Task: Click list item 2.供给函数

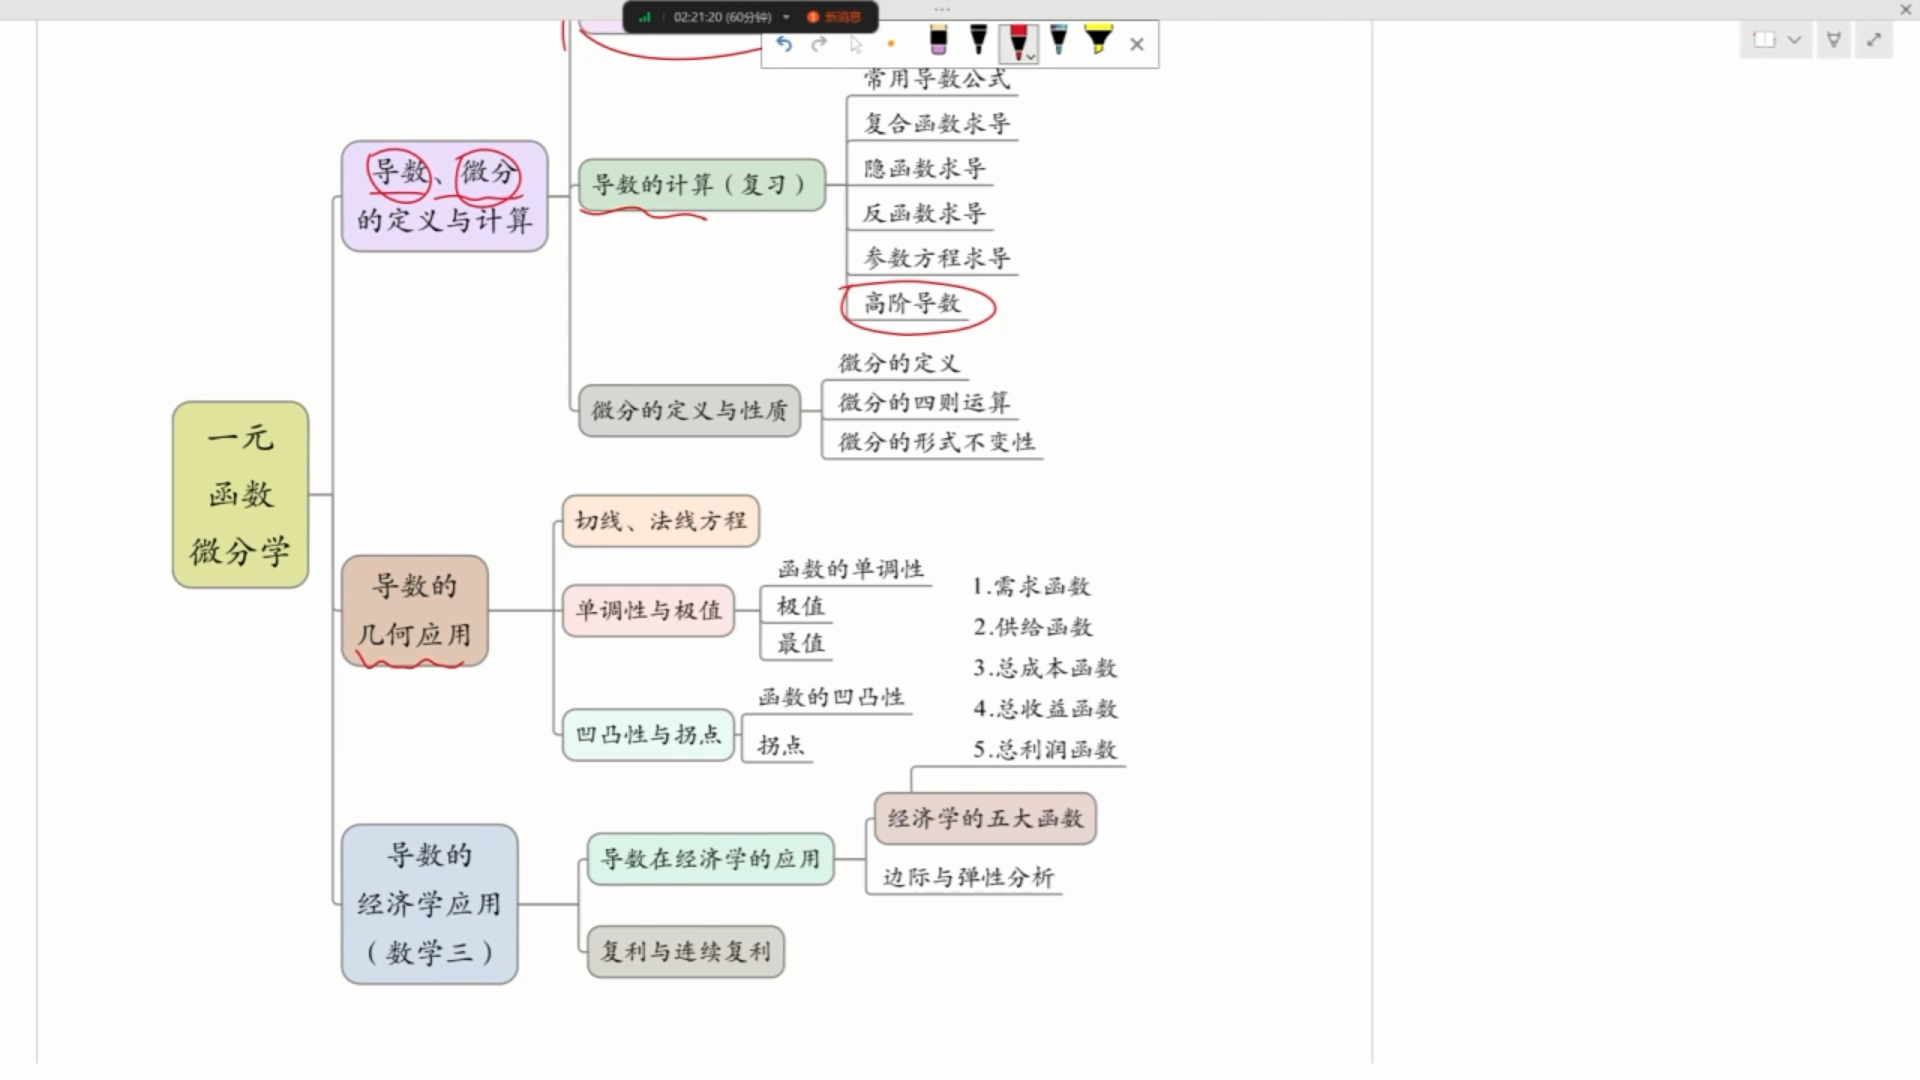Action: click(1033, 627)
